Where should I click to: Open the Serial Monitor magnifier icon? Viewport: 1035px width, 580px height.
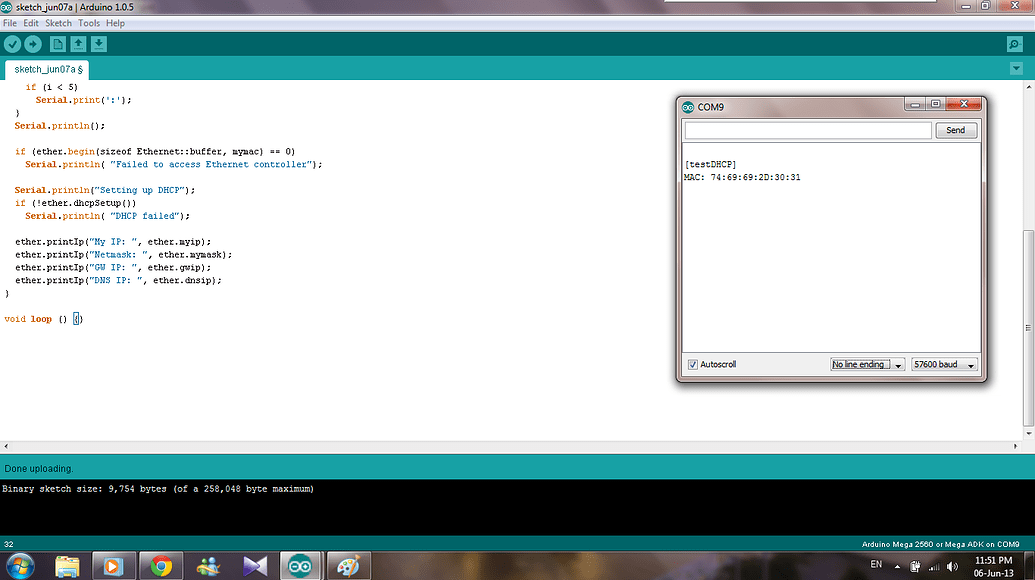tap(1014, 43)
